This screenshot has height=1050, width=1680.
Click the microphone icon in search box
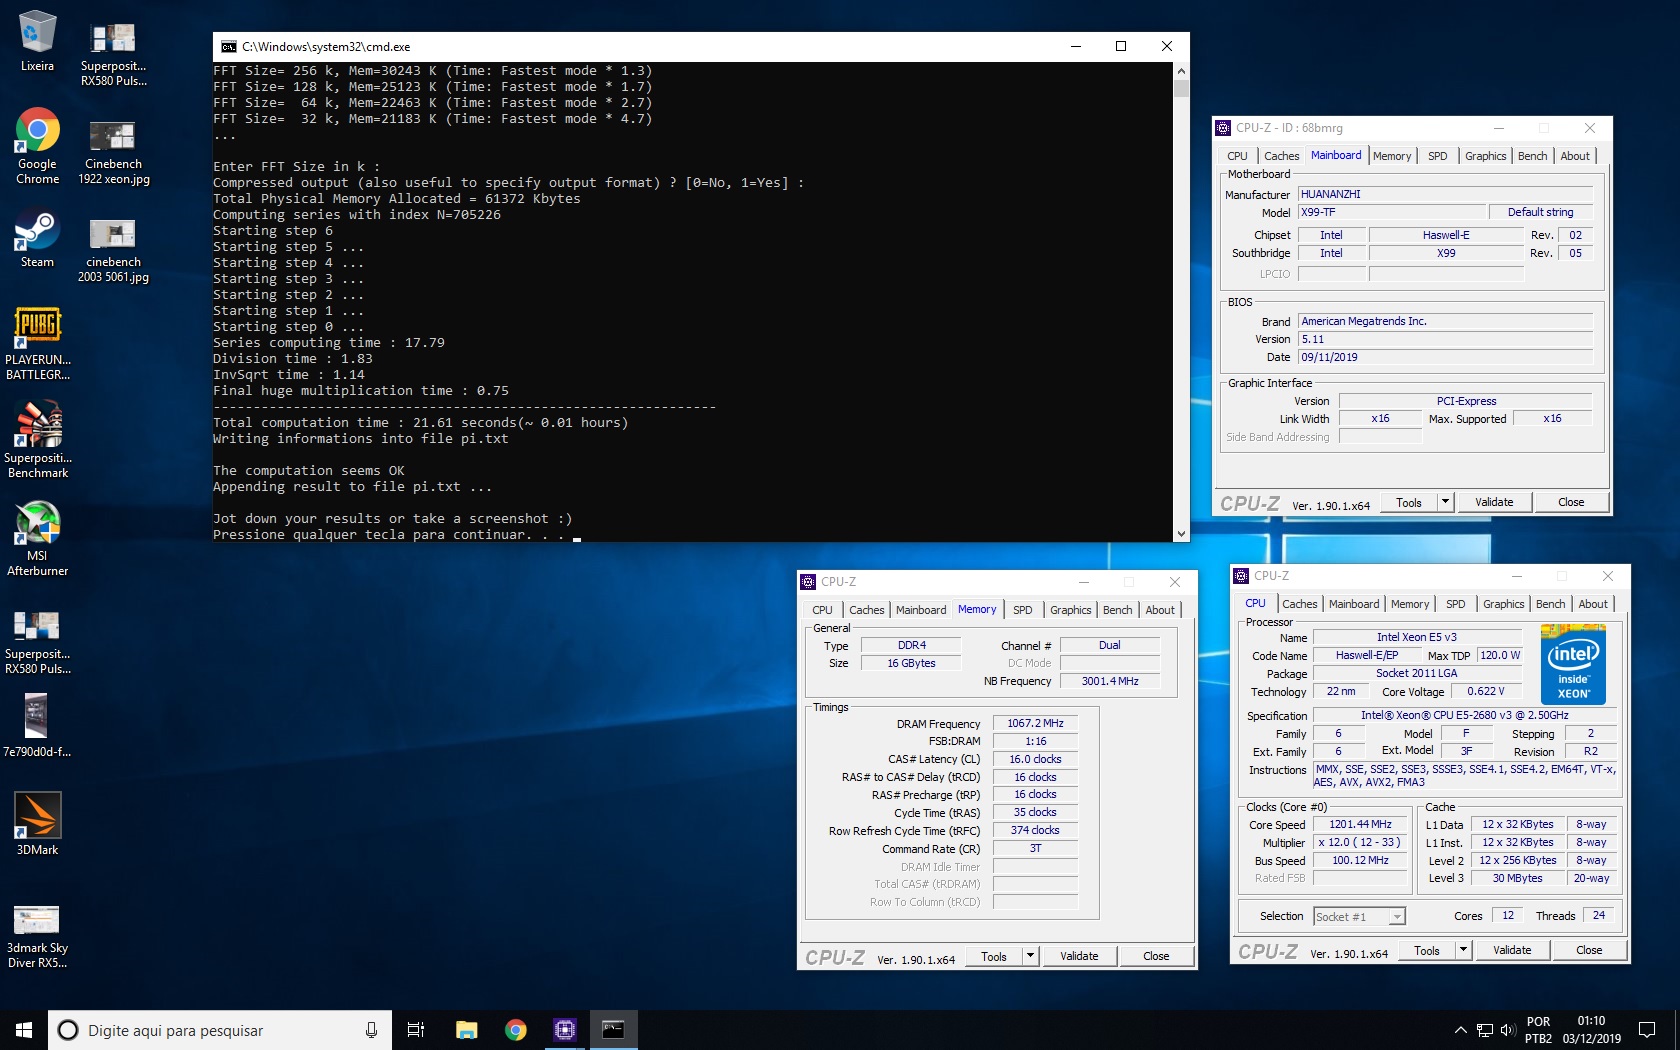371,1030
